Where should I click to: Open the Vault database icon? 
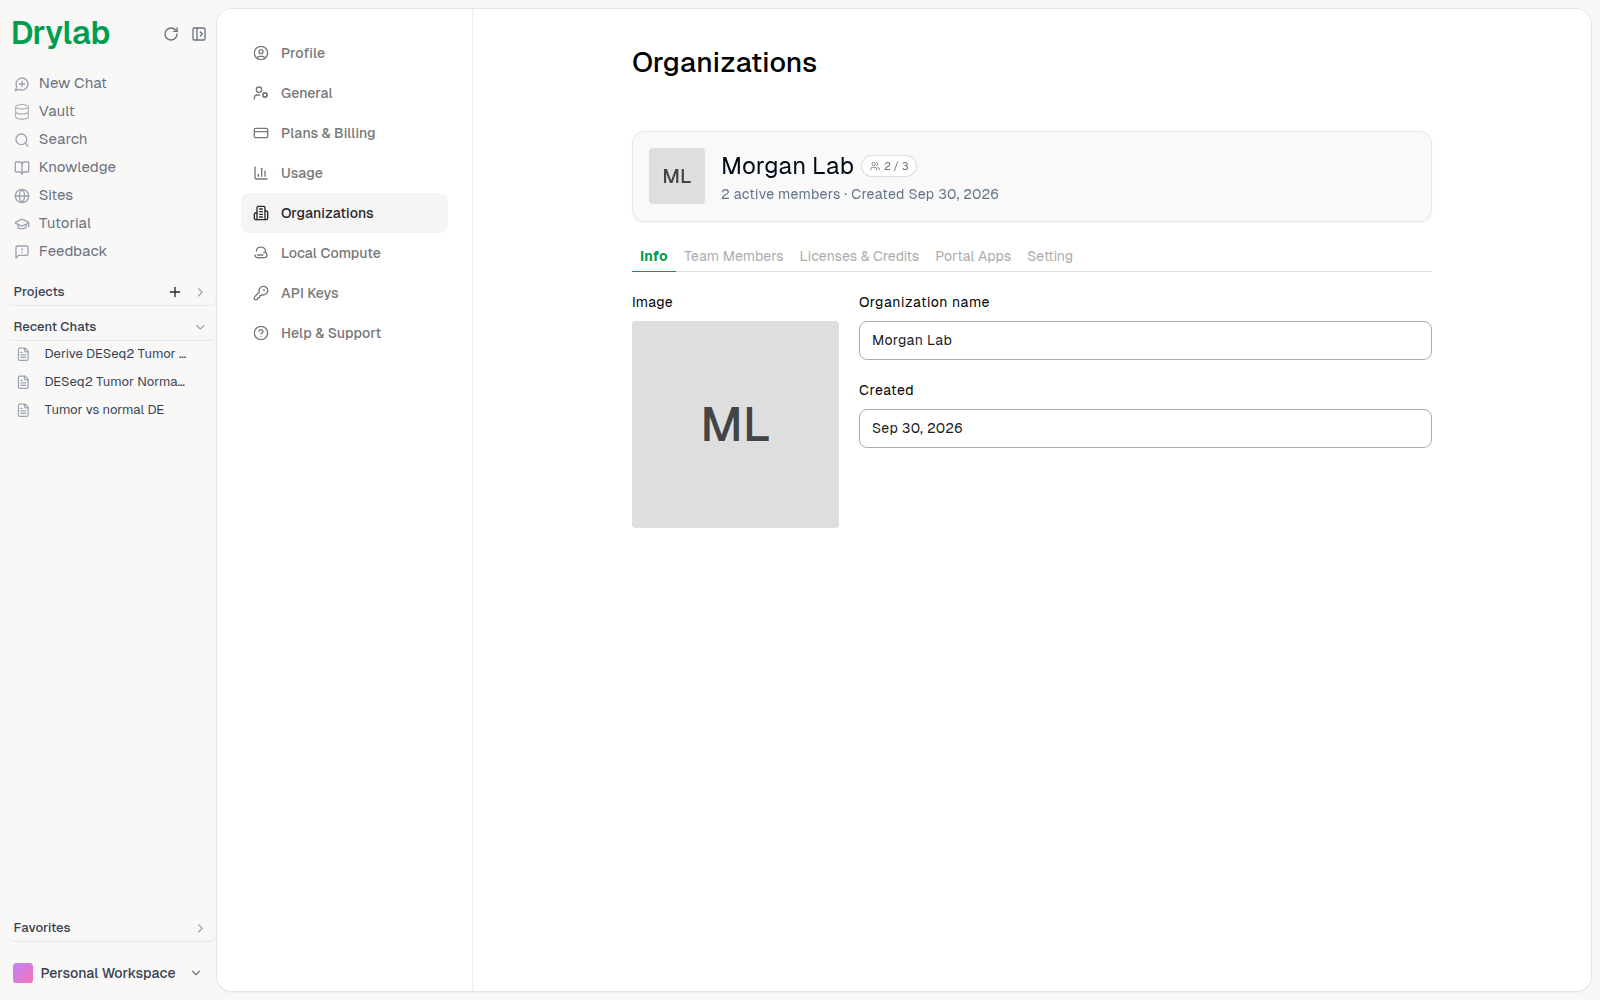click(x=22, y=112)
